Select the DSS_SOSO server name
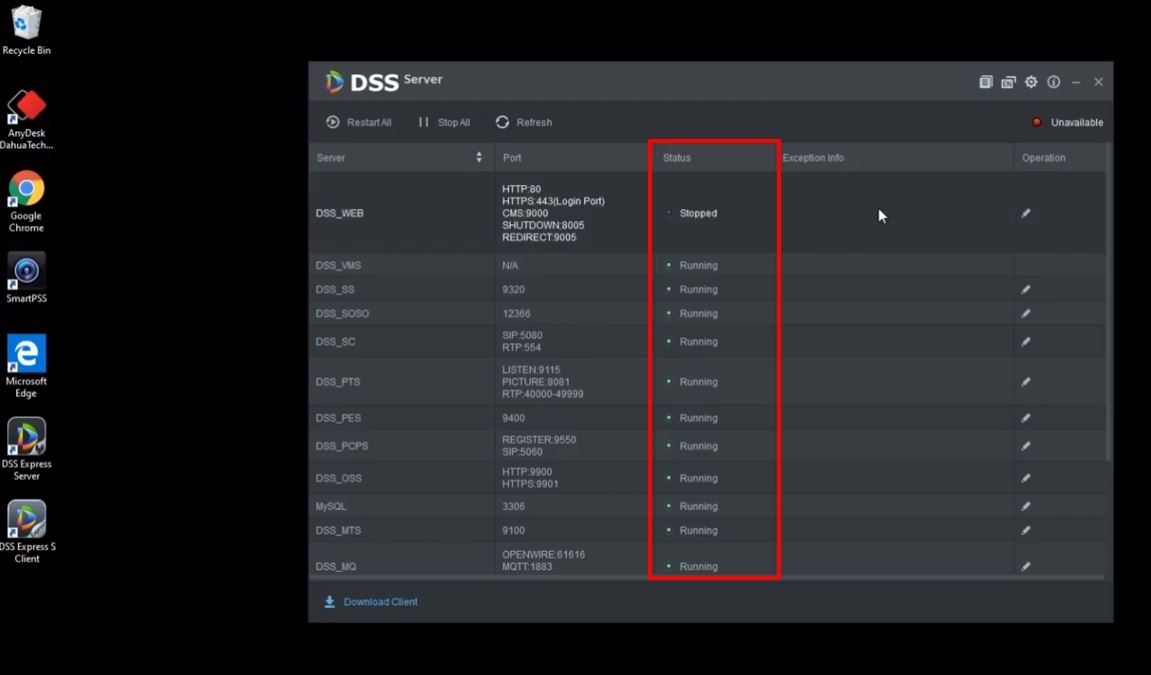 [342, 314]
